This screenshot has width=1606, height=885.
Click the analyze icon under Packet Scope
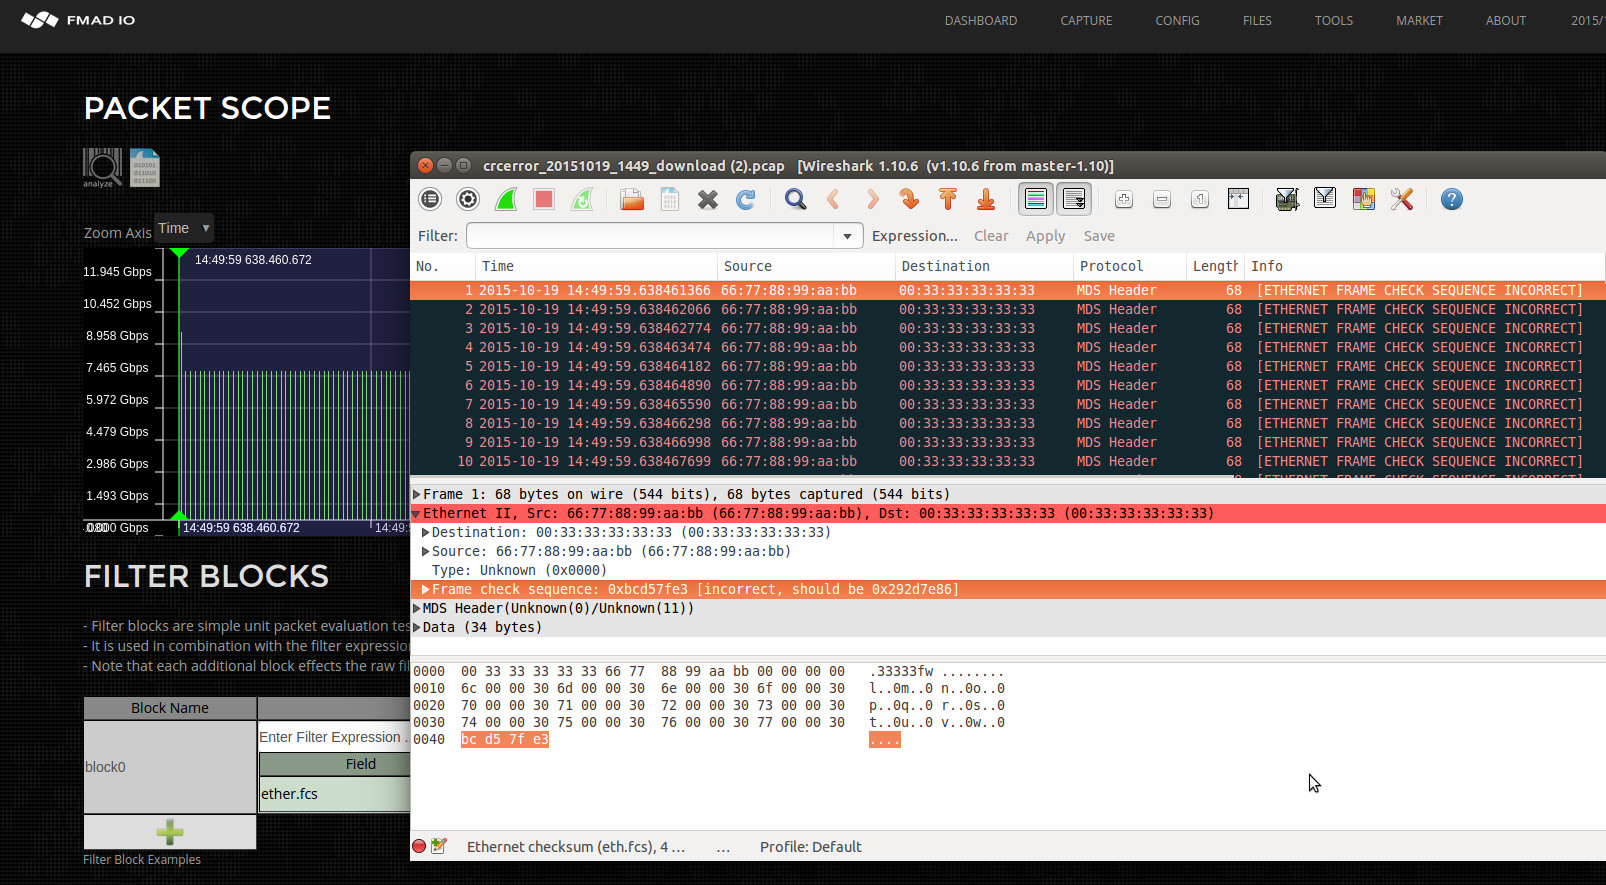[x=102, y=167]
